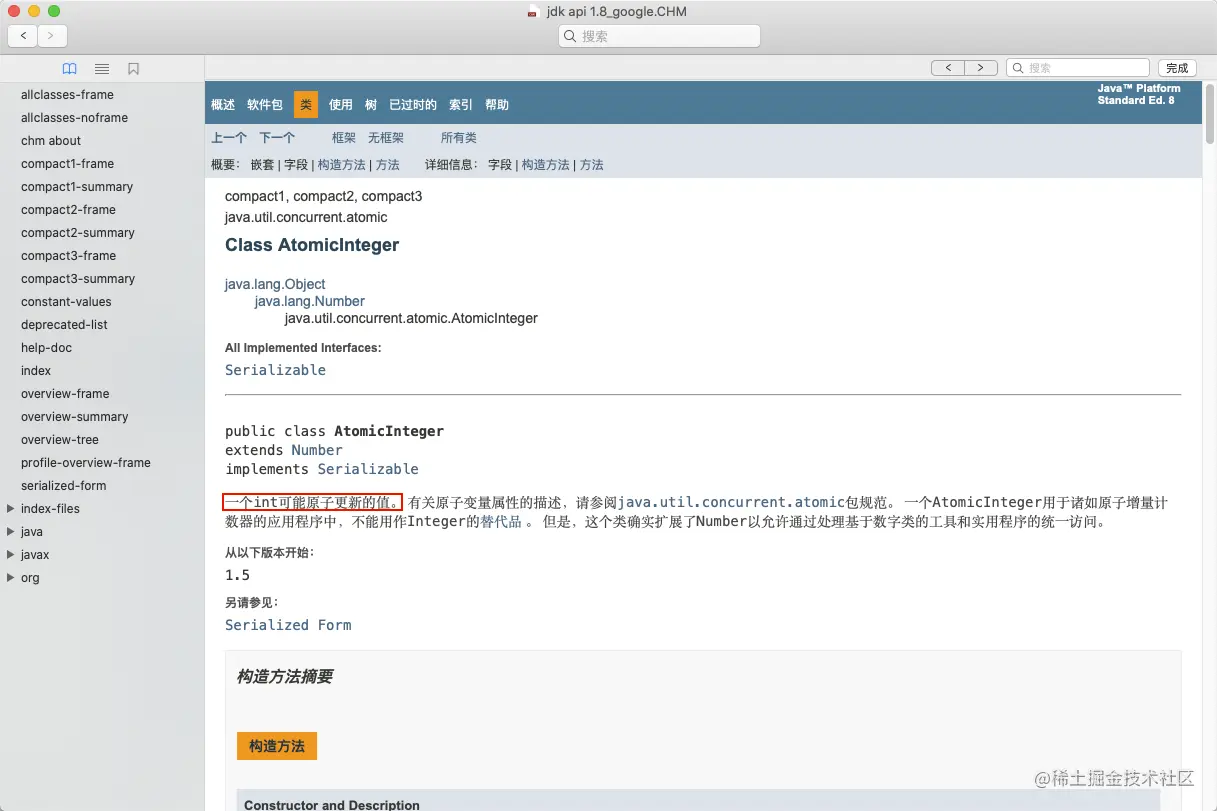Screen dimensions: 1217x811
Task: Click the magnifier icon in the toolbar search box
Action: coord(571,35)
